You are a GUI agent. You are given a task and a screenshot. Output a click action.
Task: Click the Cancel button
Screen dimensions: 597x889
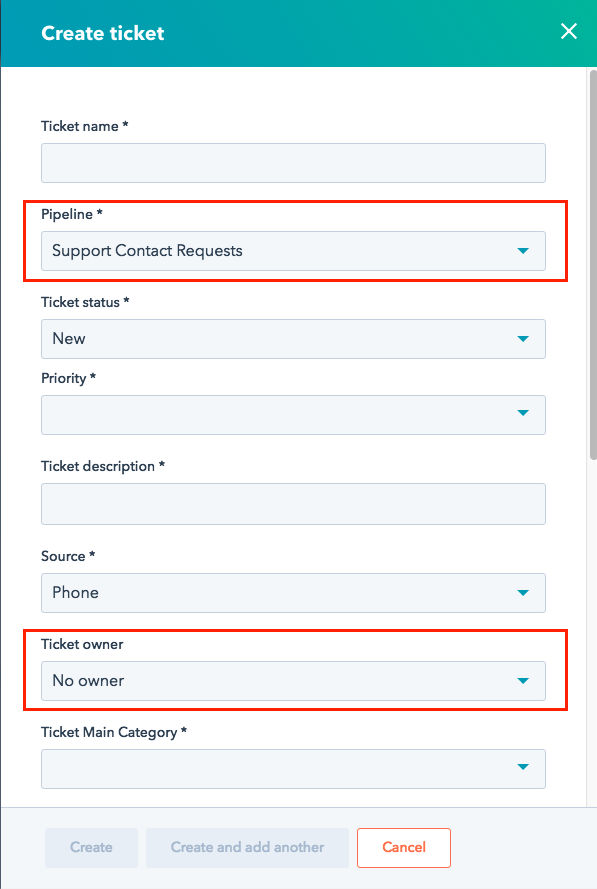404,847
